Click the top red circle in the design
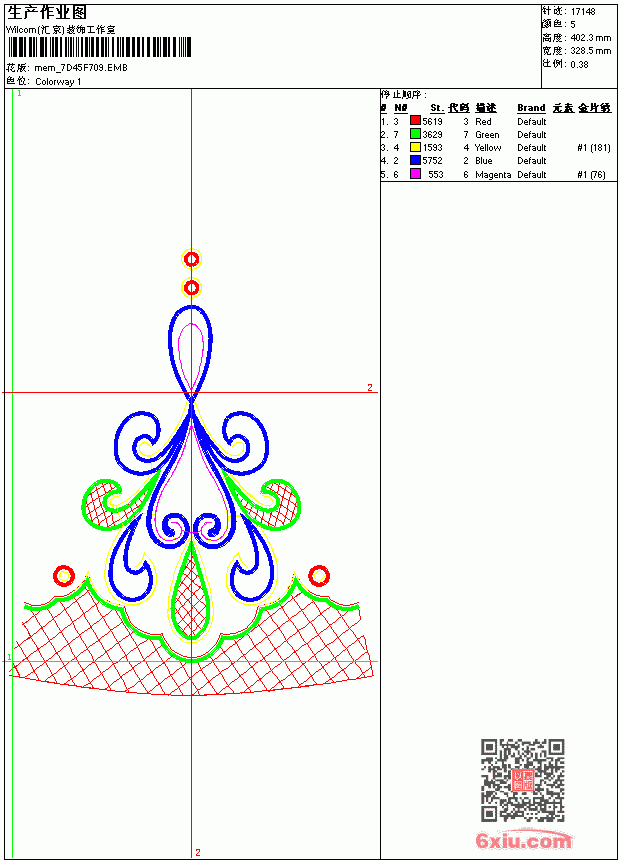The image size is (620, 860). [x=191, y=259]
